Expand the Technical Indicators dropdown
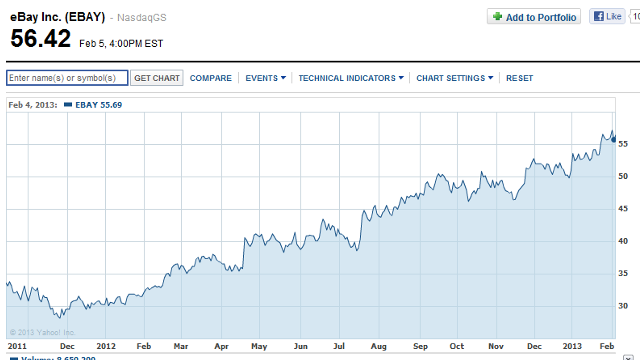Screen dimensions: 640x360 point(351,78)
